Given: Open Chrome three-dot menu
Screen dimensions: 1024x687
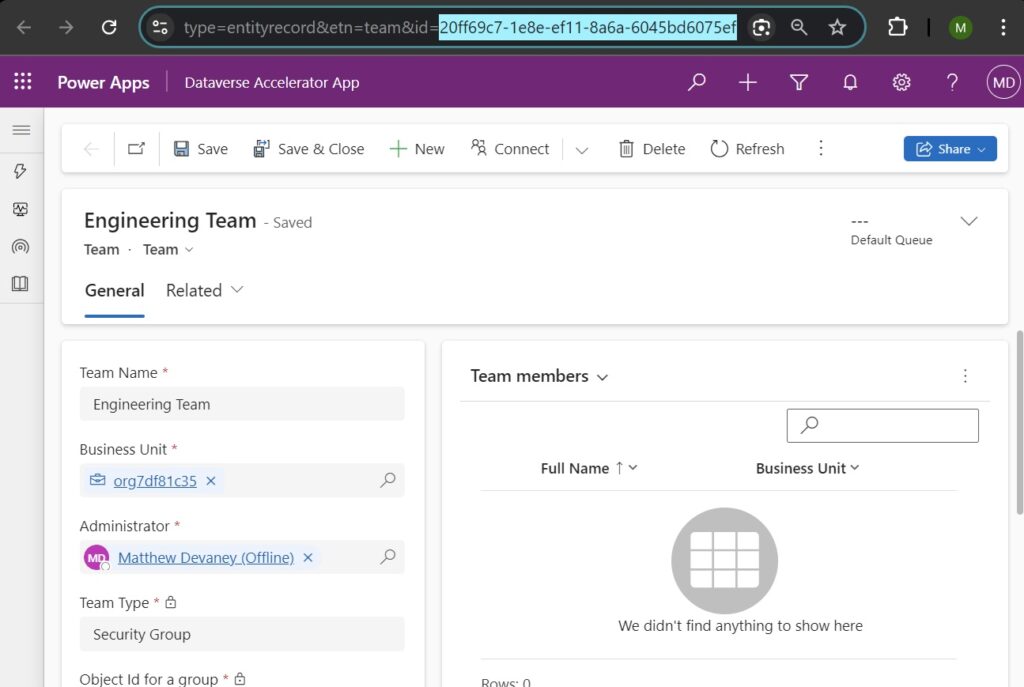Looking at the screenshot, I should pos(1003,27).
